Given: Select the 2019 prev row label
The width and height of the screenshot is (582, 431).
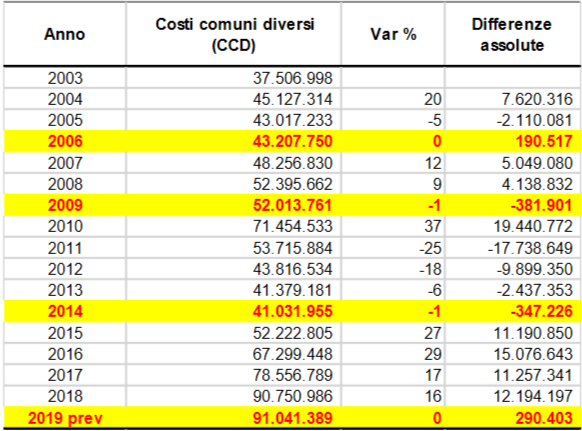Looking at the screenshot, I should click(x=65, y=418).
